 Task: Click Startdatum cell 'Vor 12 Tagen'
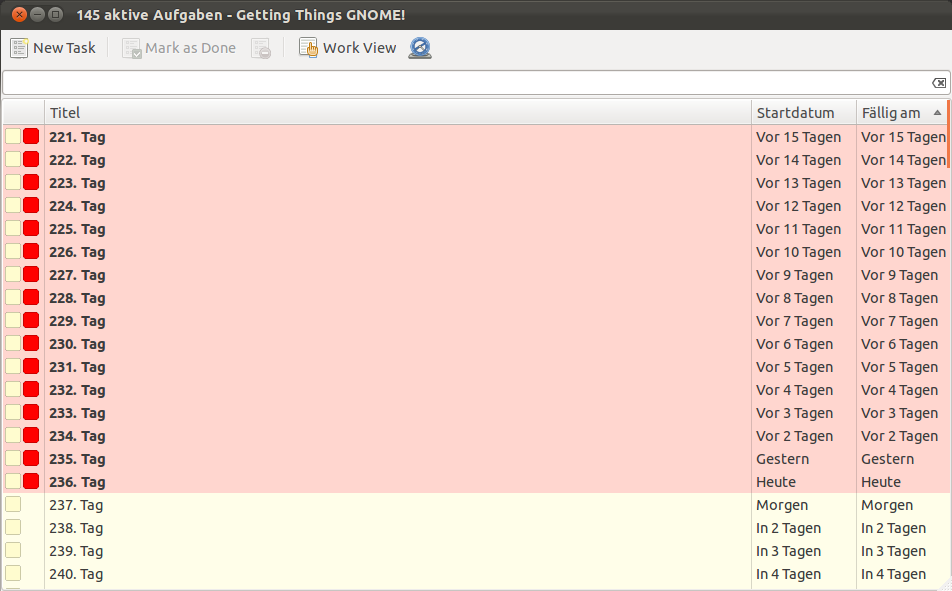point(798,207)
